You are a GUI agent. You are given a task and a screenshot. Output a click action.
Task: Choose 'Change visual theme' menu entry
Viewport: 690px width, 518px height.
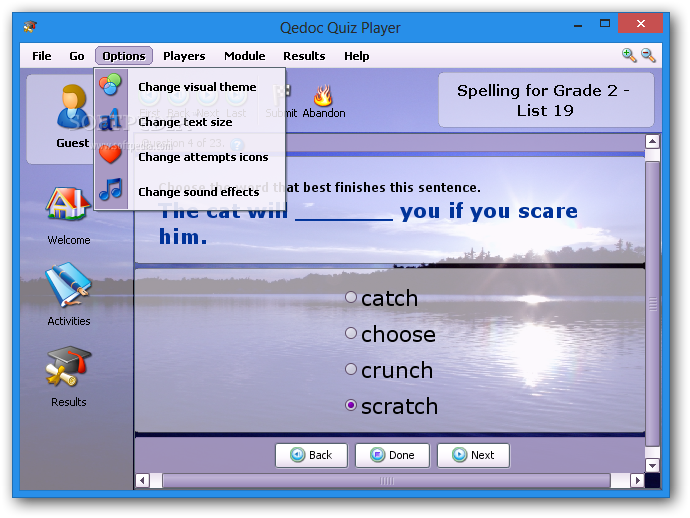click(190, 87)
